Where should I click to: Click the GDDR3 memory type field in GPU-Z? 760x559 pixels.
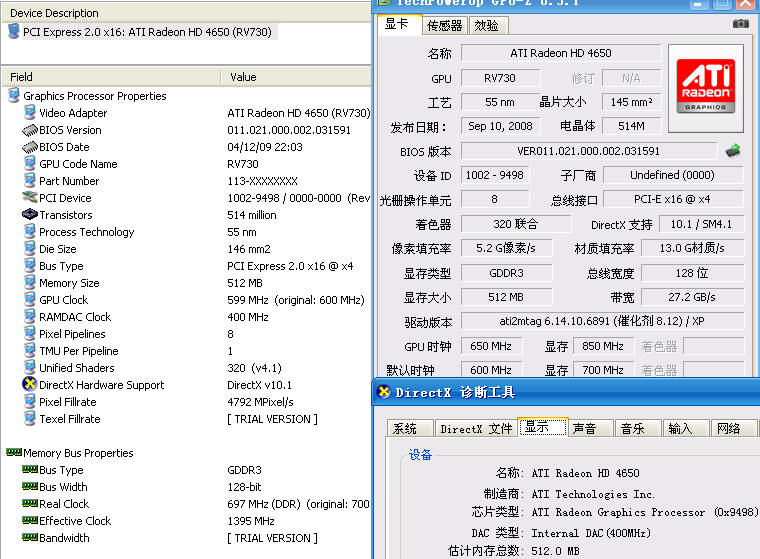click(506, 273)
